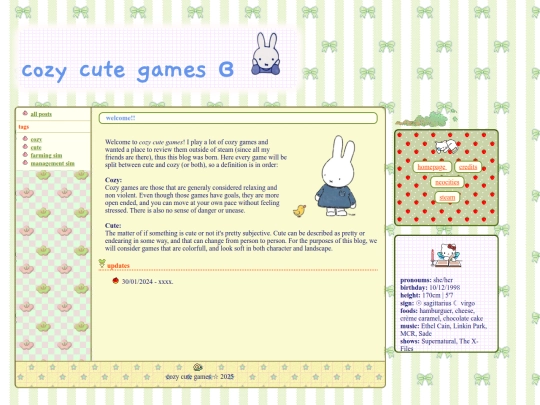Click the bullet icon beside farming sim
Image resolution: width=540 pixels, height=405 pixels.
click(x=25, y=154)
